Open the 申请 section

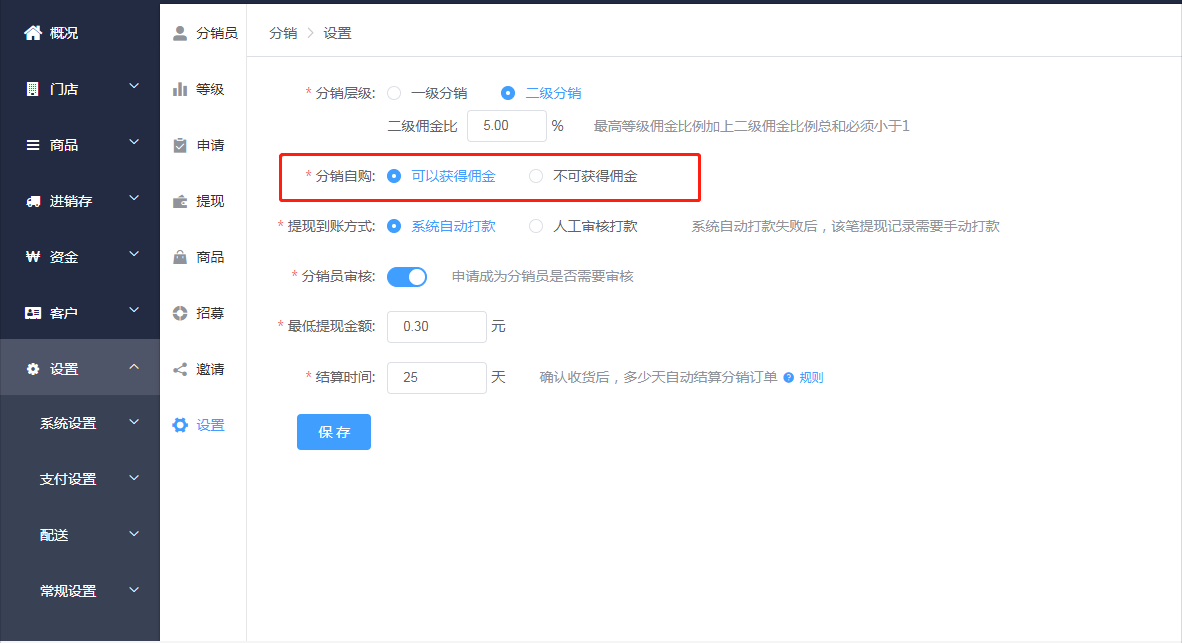click(210, 145)
